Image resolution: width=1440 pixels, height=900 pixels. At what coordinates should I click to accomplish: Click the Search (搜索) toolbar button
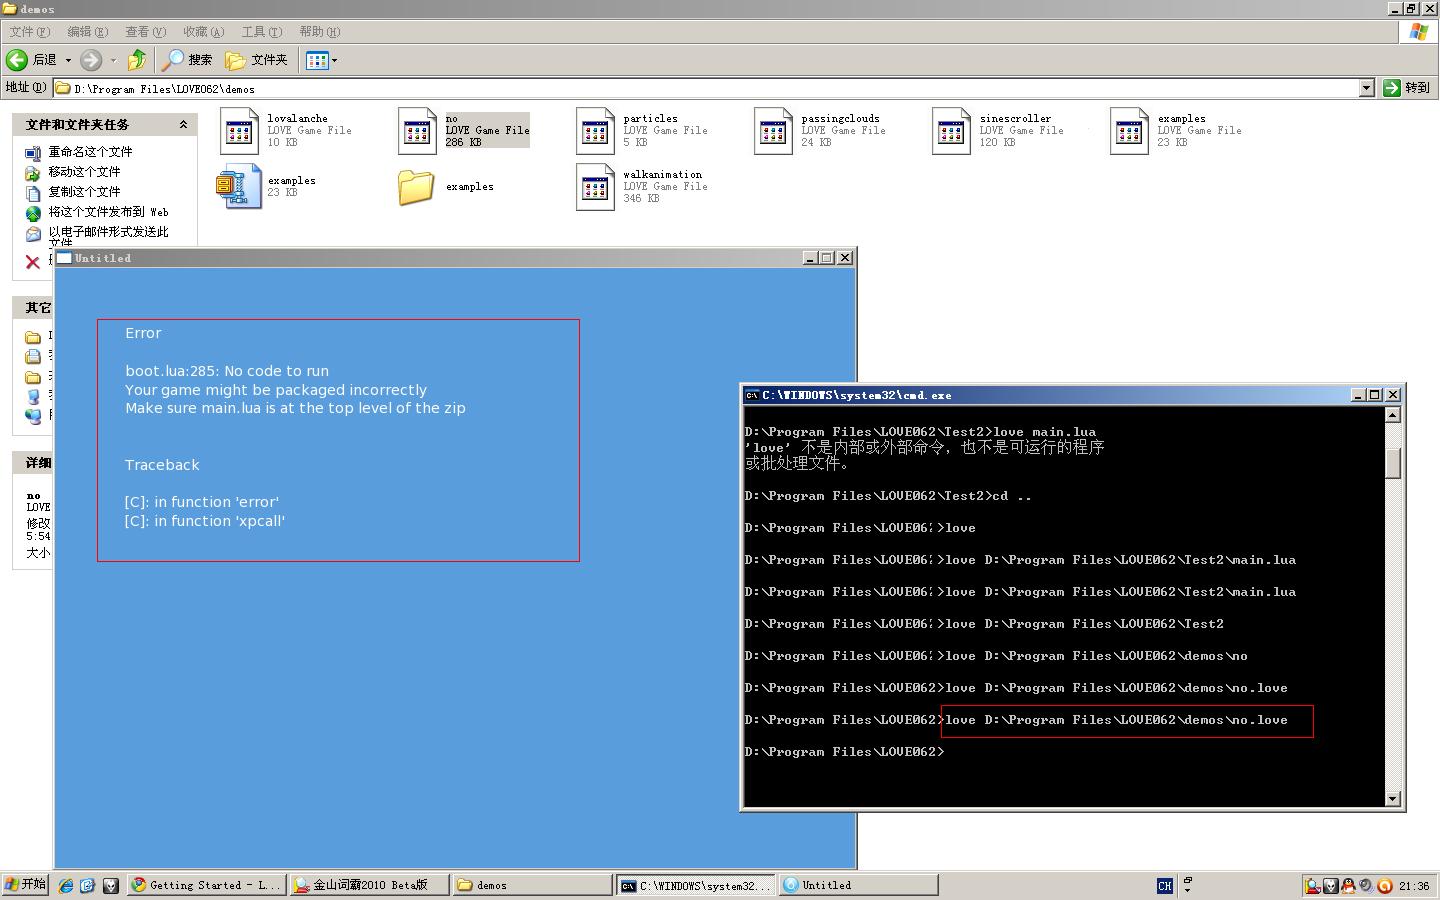coord(188,60)
